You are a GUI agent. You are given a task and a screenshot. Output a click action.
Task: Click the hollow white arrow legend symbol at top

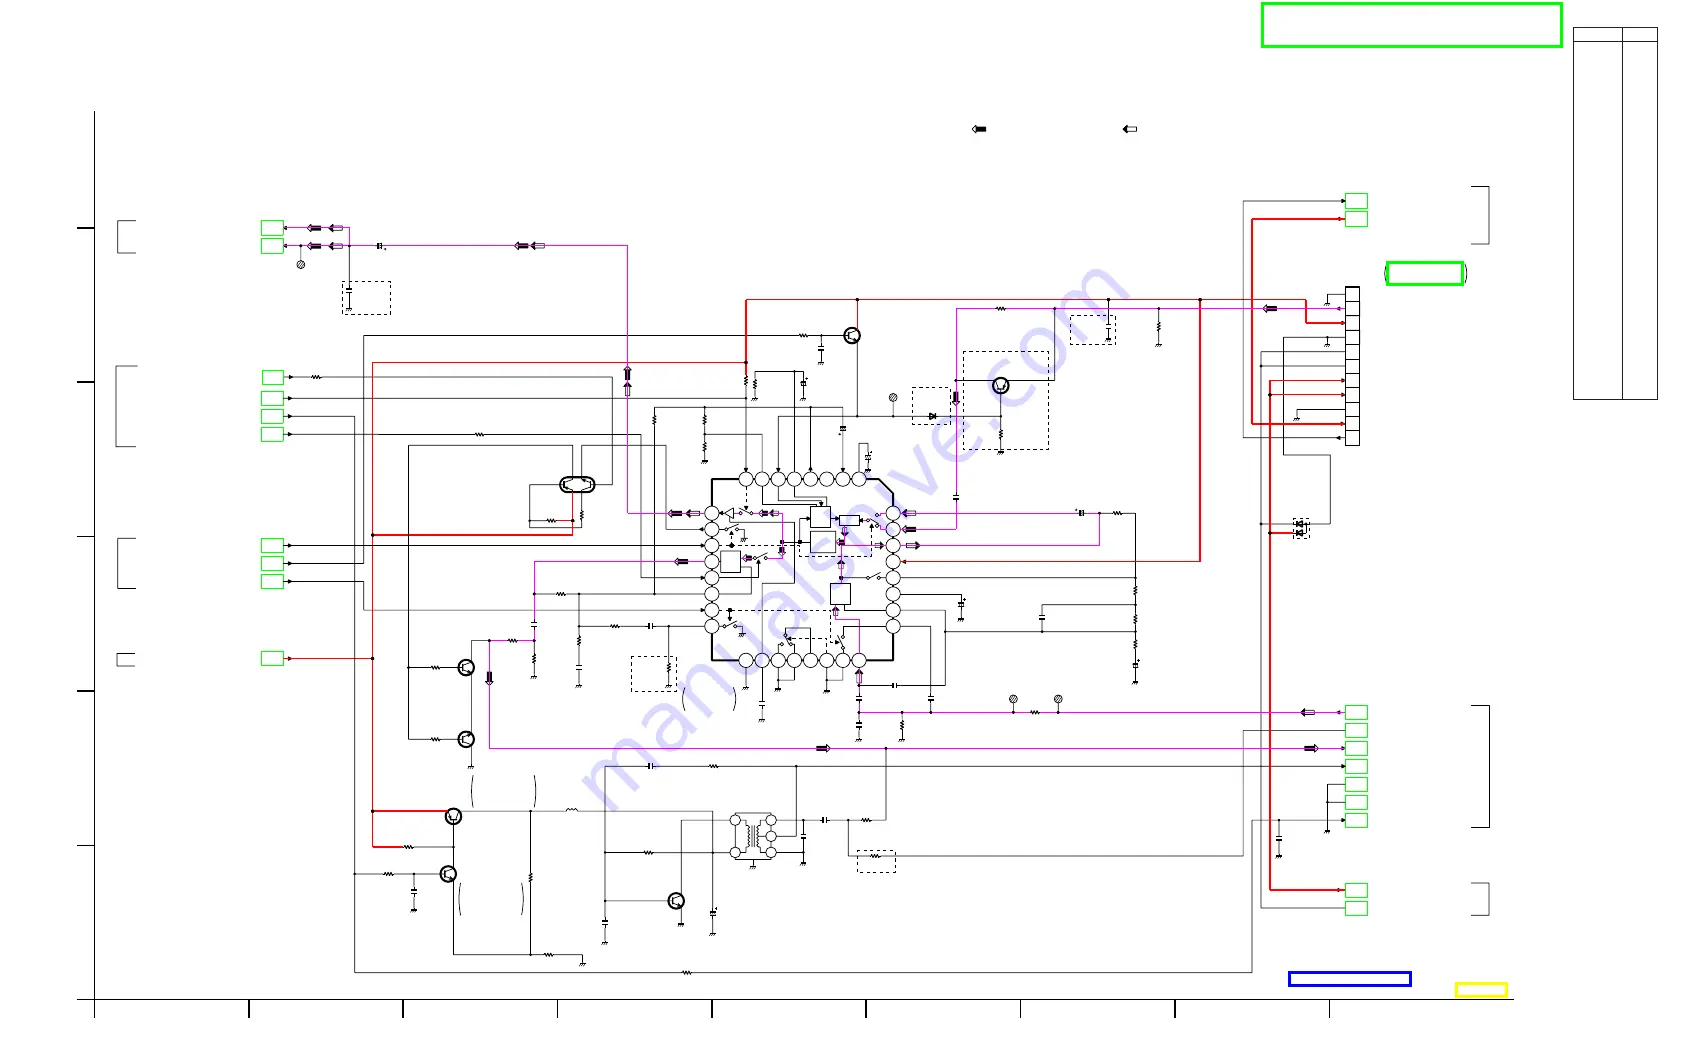click(1130, 129)
